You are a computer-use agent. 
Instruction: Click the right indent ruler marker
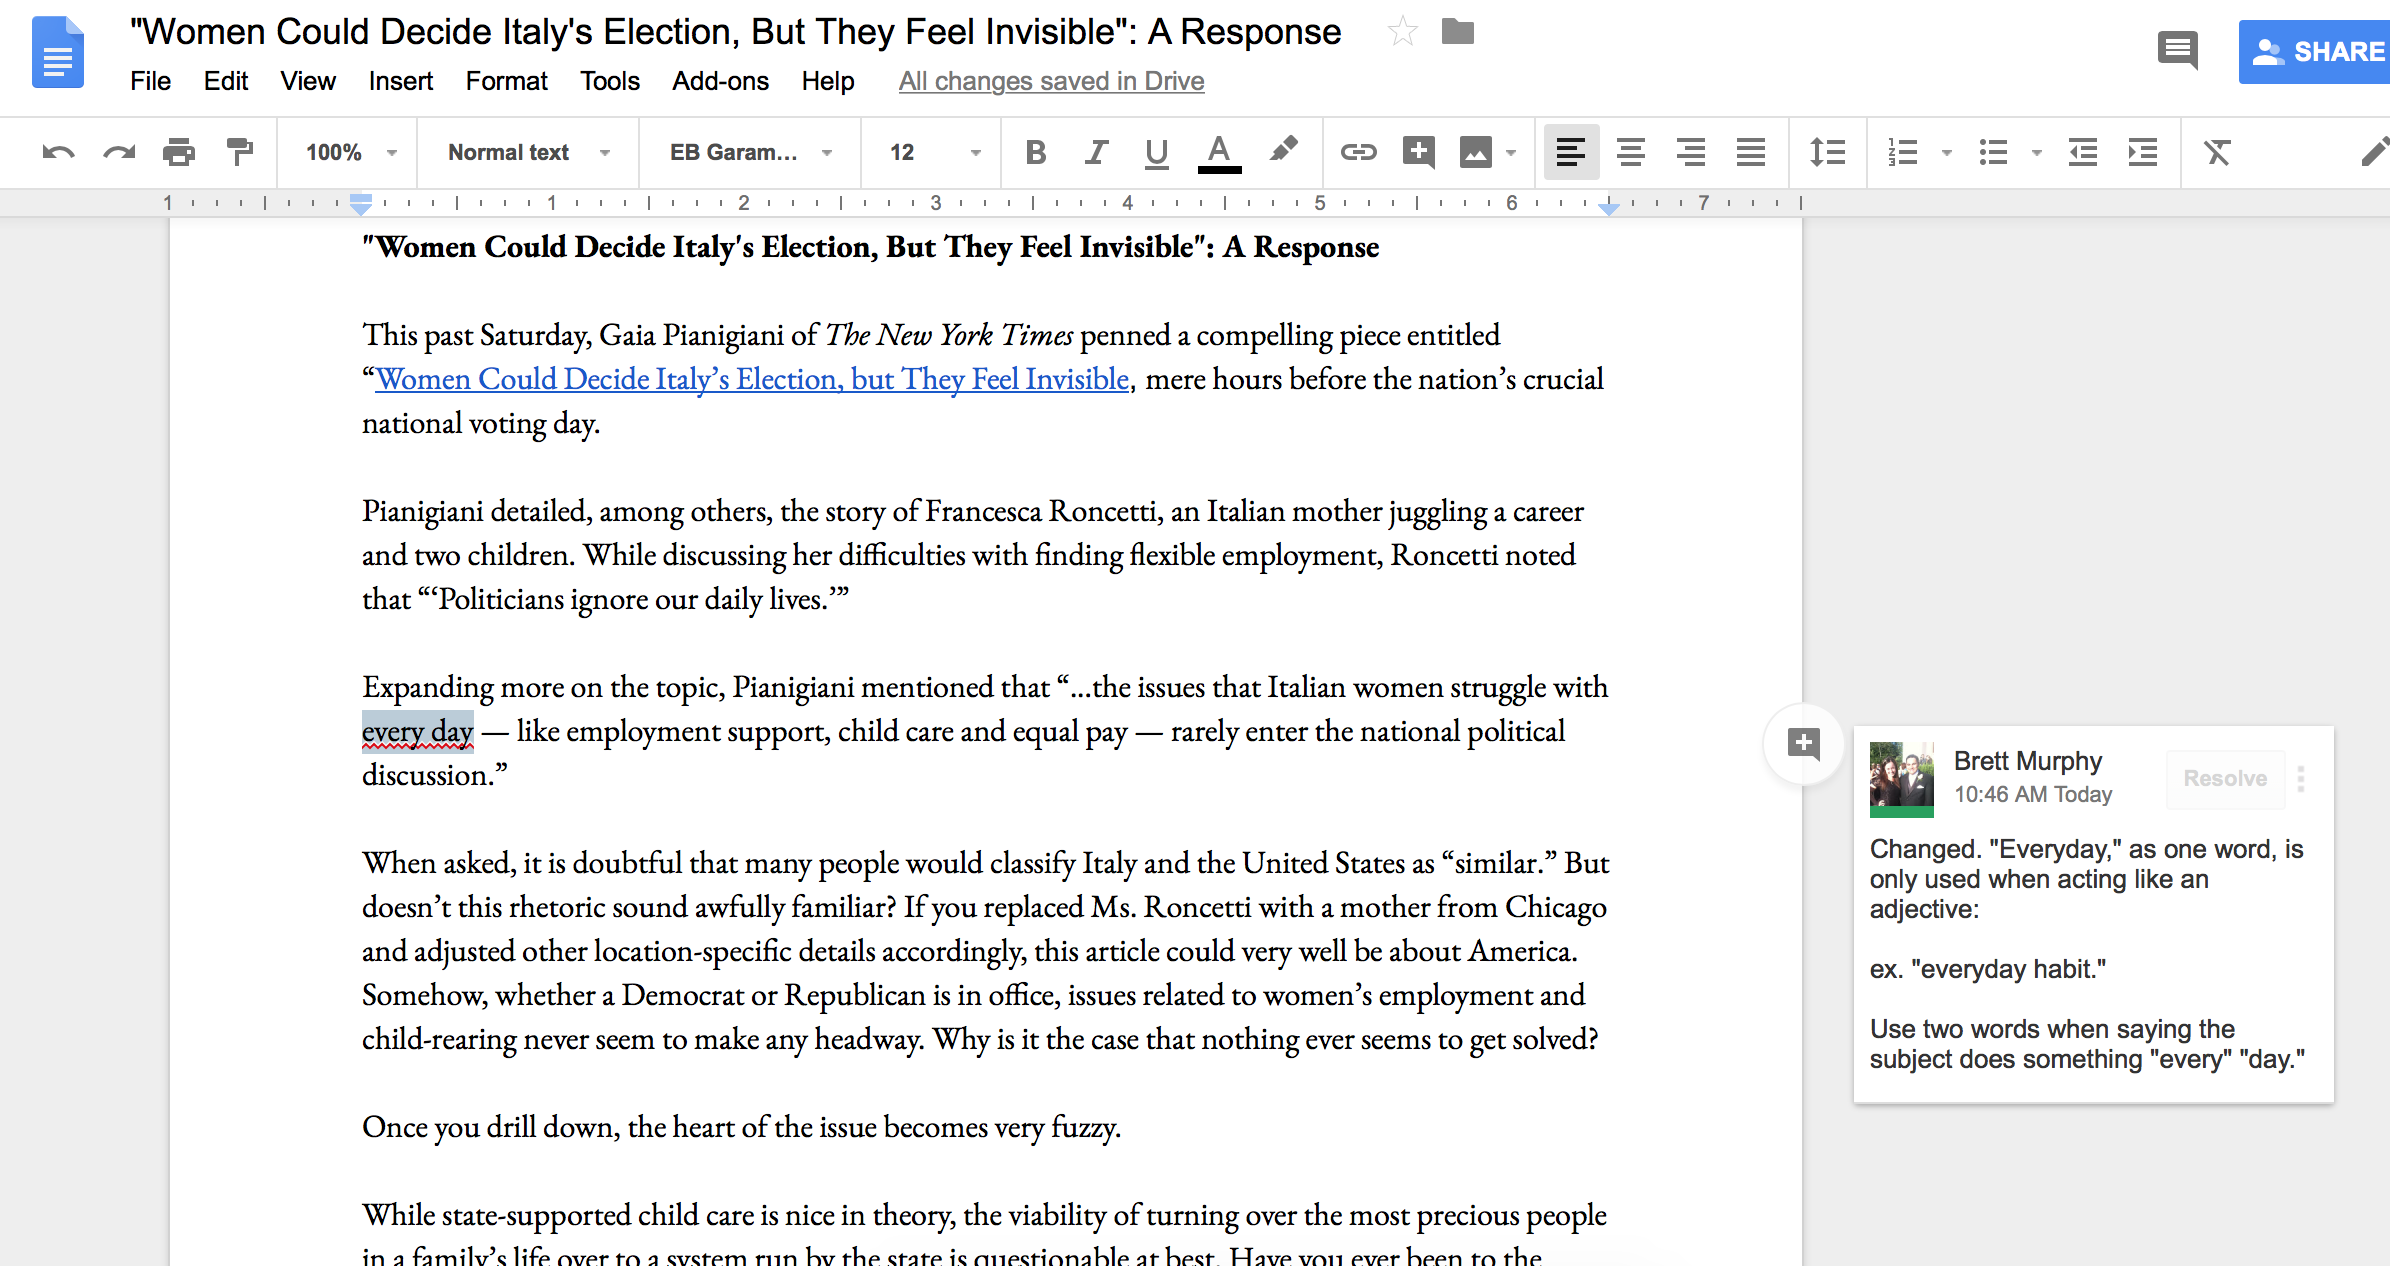coord(1608,207)
